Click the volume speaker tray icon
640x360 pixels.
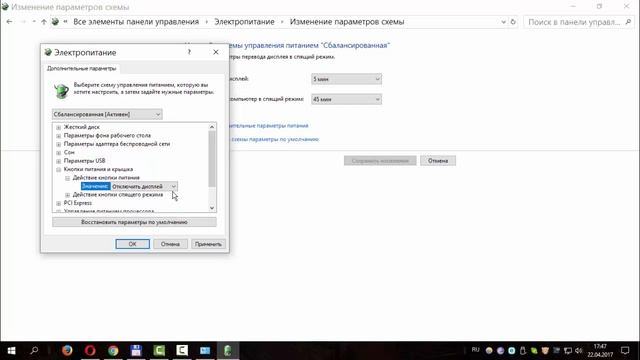pos(578,351)
